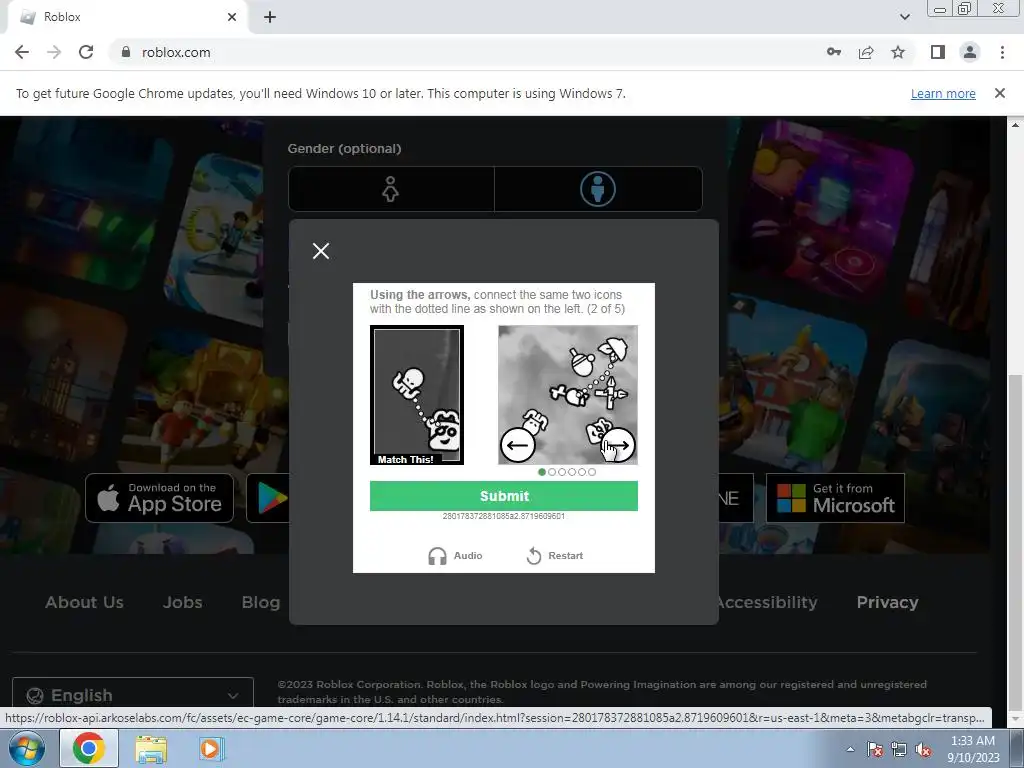Close the Roblox tab
Screen dimensions: 1024x768
(x=232, y=17)
